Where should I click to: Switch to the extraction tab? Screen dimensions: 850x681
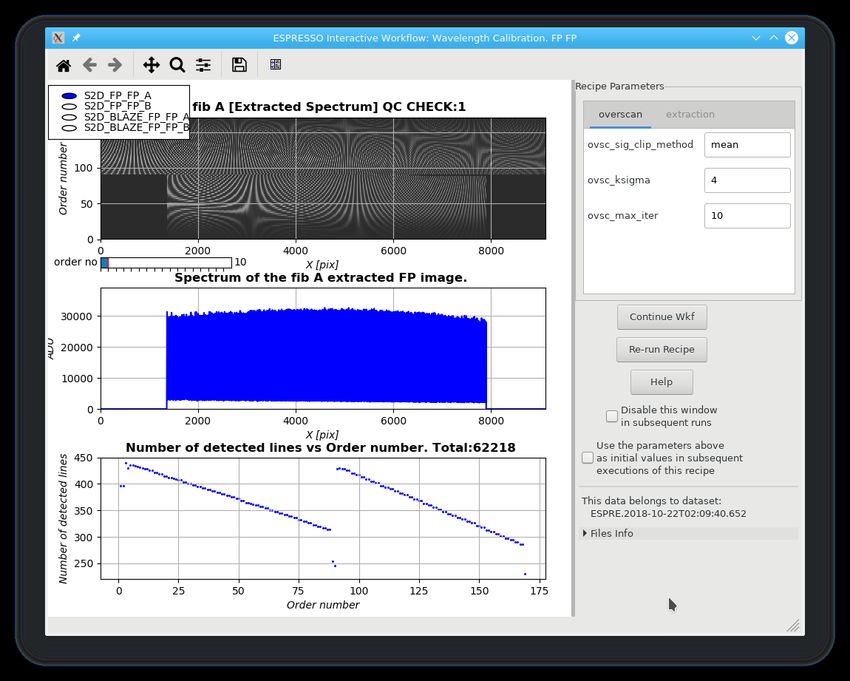click(690, 114)
